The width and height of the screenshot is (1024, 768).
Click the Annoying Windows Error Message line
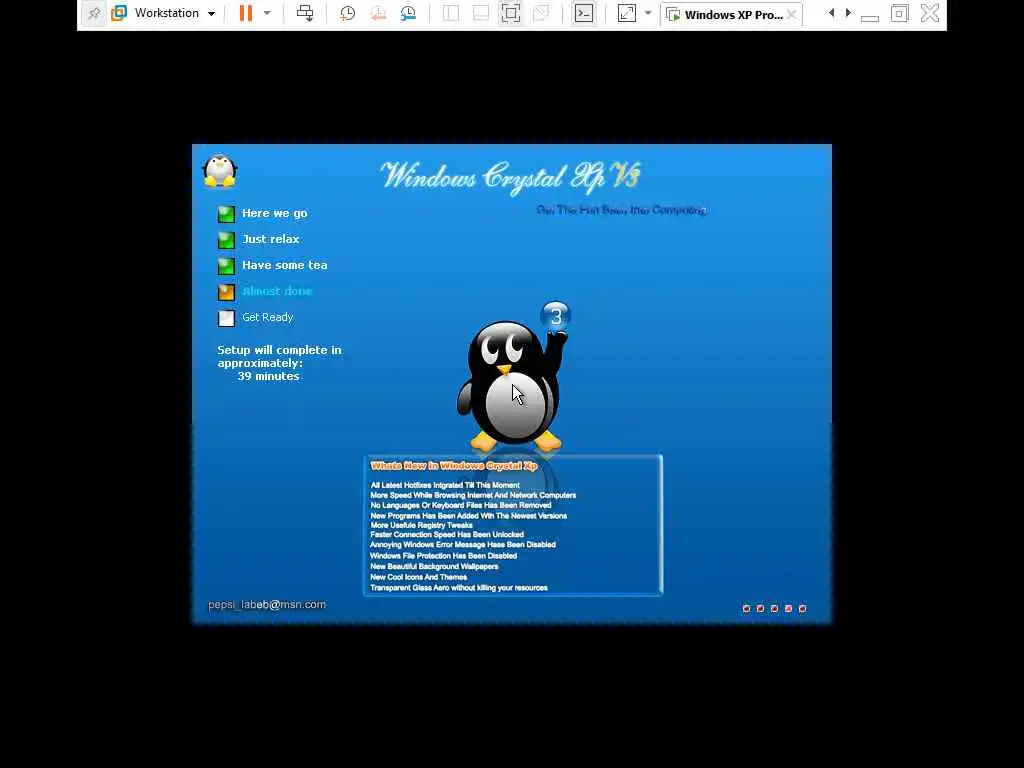coord(463,544)
